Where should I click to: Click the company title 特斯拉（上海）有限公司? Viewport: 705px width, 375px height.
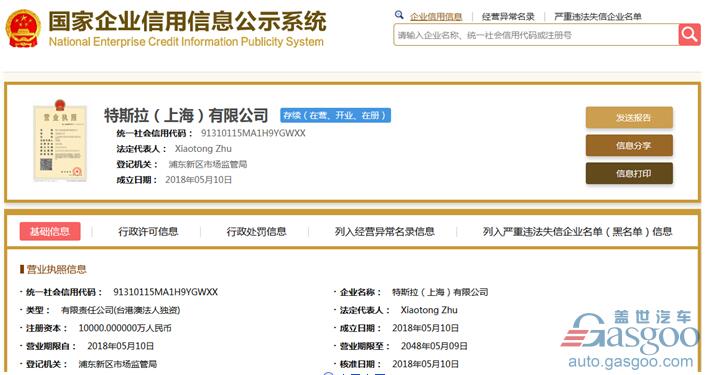click(186, 116)
